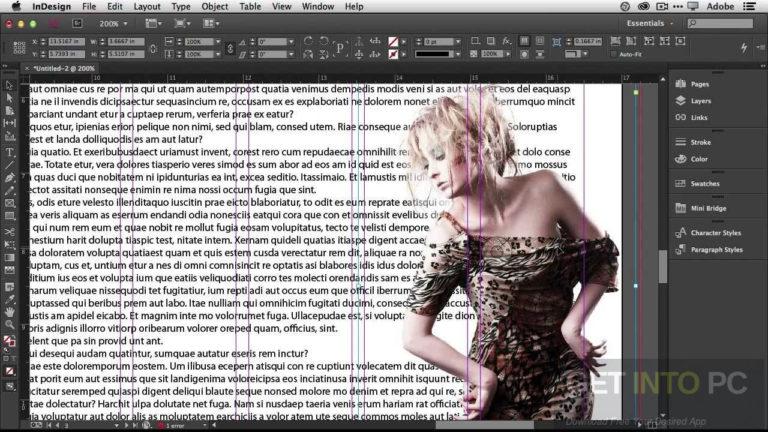Click the X position input field
This screenshot has width=768, height=432.
66,42
